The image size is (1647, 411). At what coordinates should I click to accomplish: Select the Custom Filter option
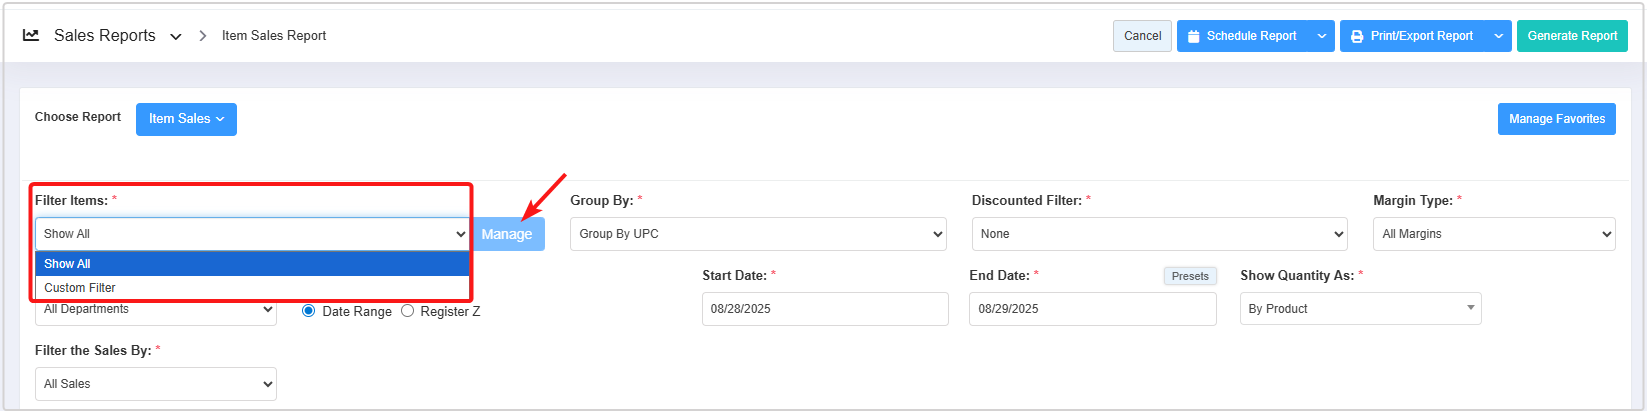click(x=80, y=288)
